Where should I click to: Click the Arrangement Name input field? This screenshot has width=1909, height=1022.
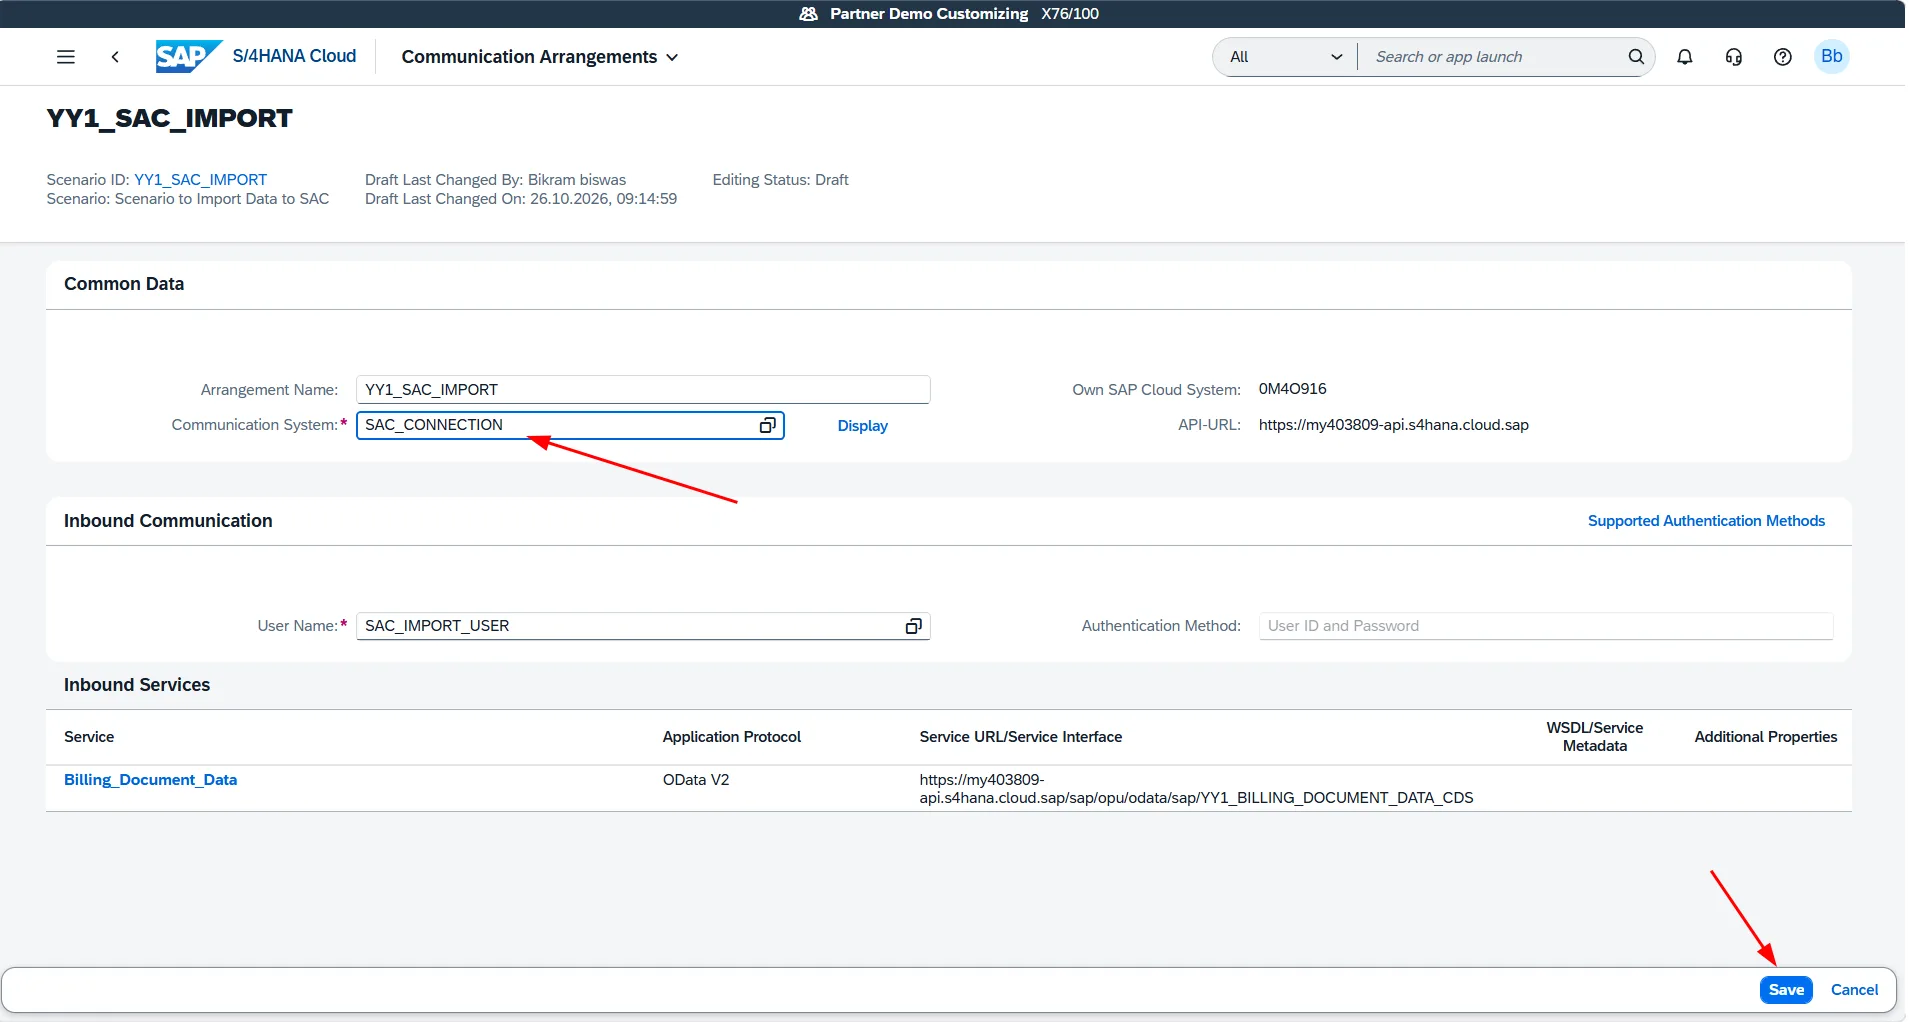(643, 390)
